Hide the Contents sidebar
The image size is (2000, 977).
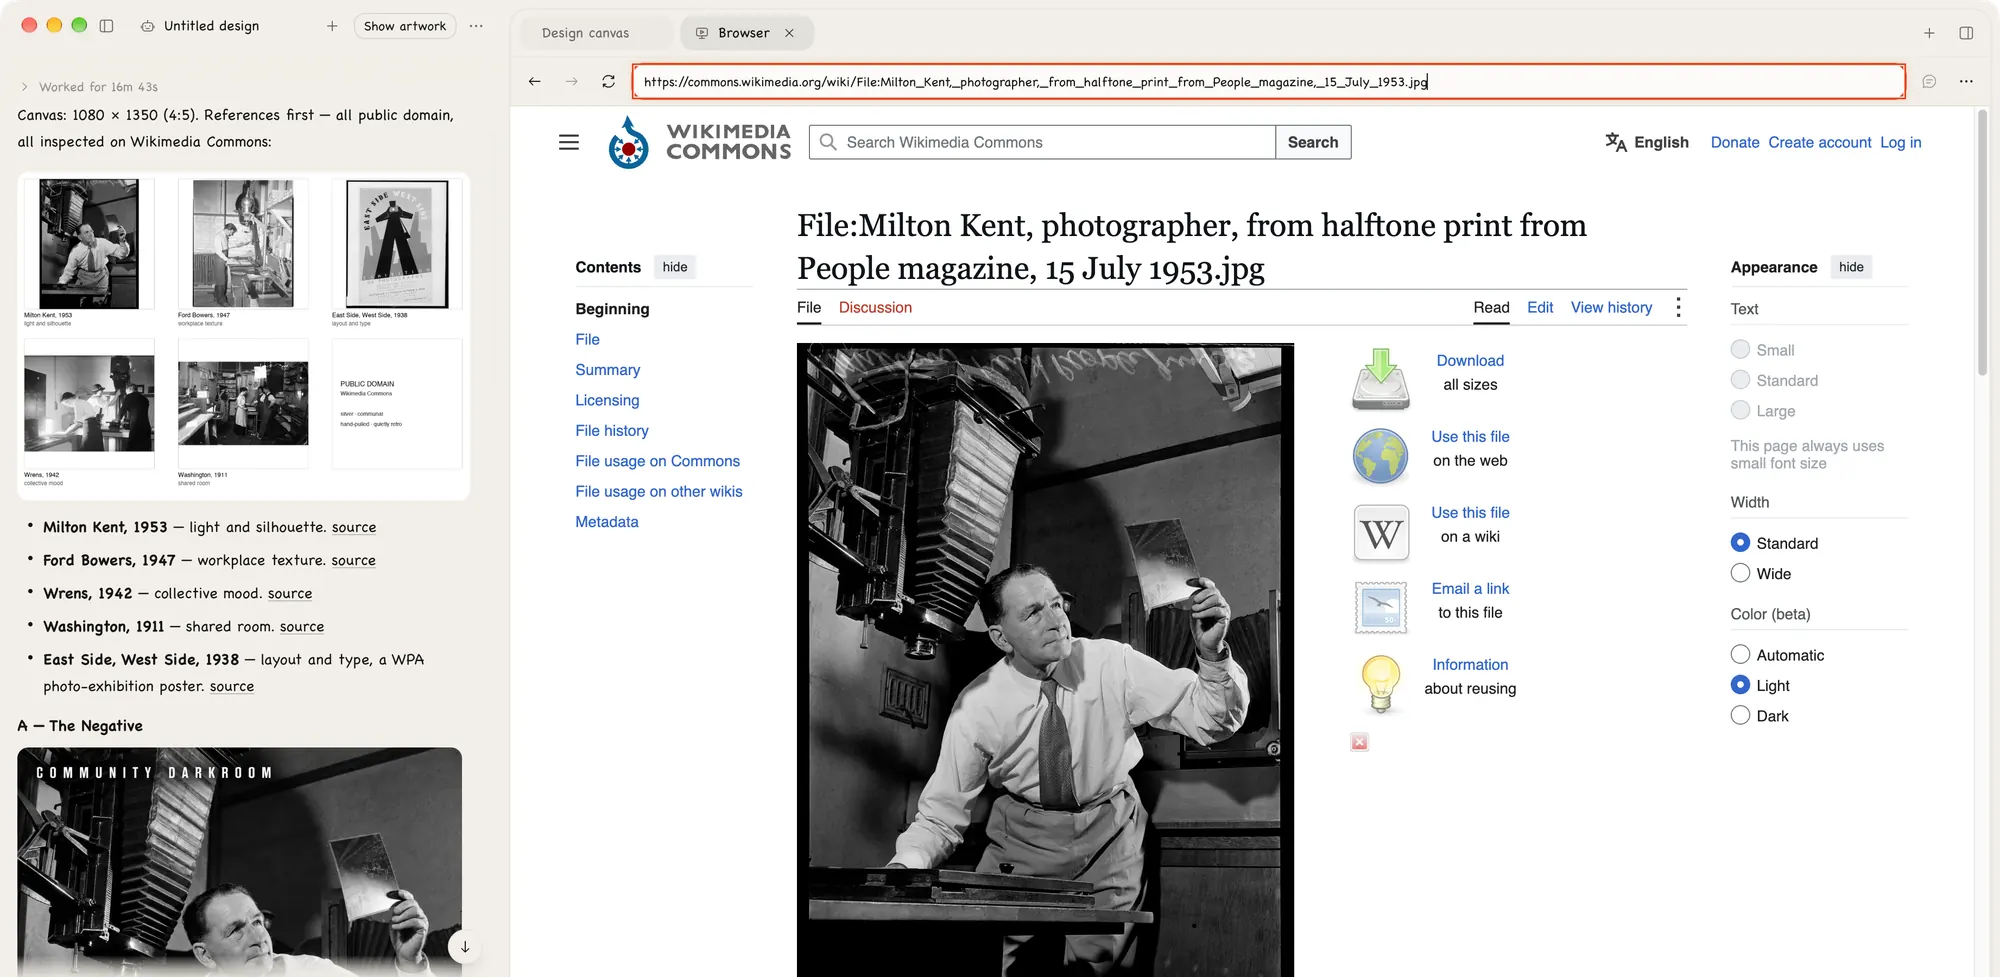[x=675, y=267]
